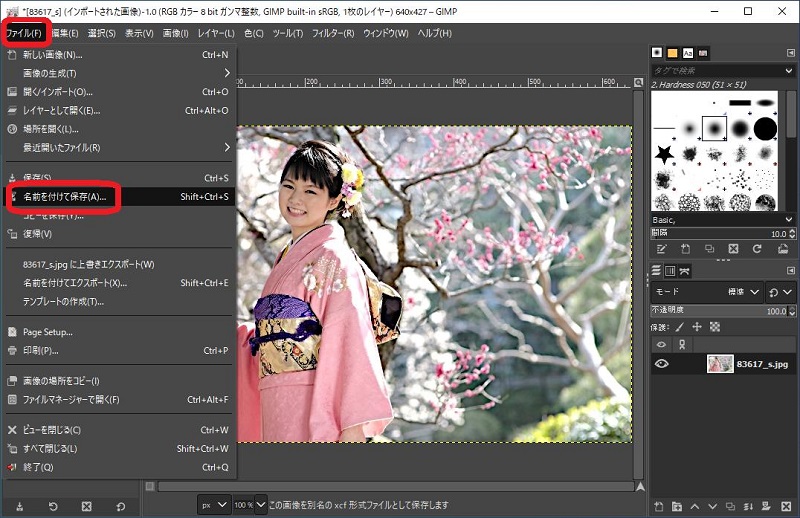Switch to the Layers tab
The width and height of the screenshot is (800, 518).
[656, 271]
